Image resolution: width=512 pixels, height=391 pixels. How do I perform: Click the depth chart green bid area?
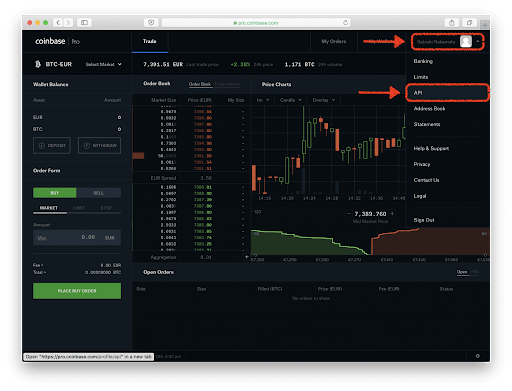pyautogui.click(x=300, y=247)
